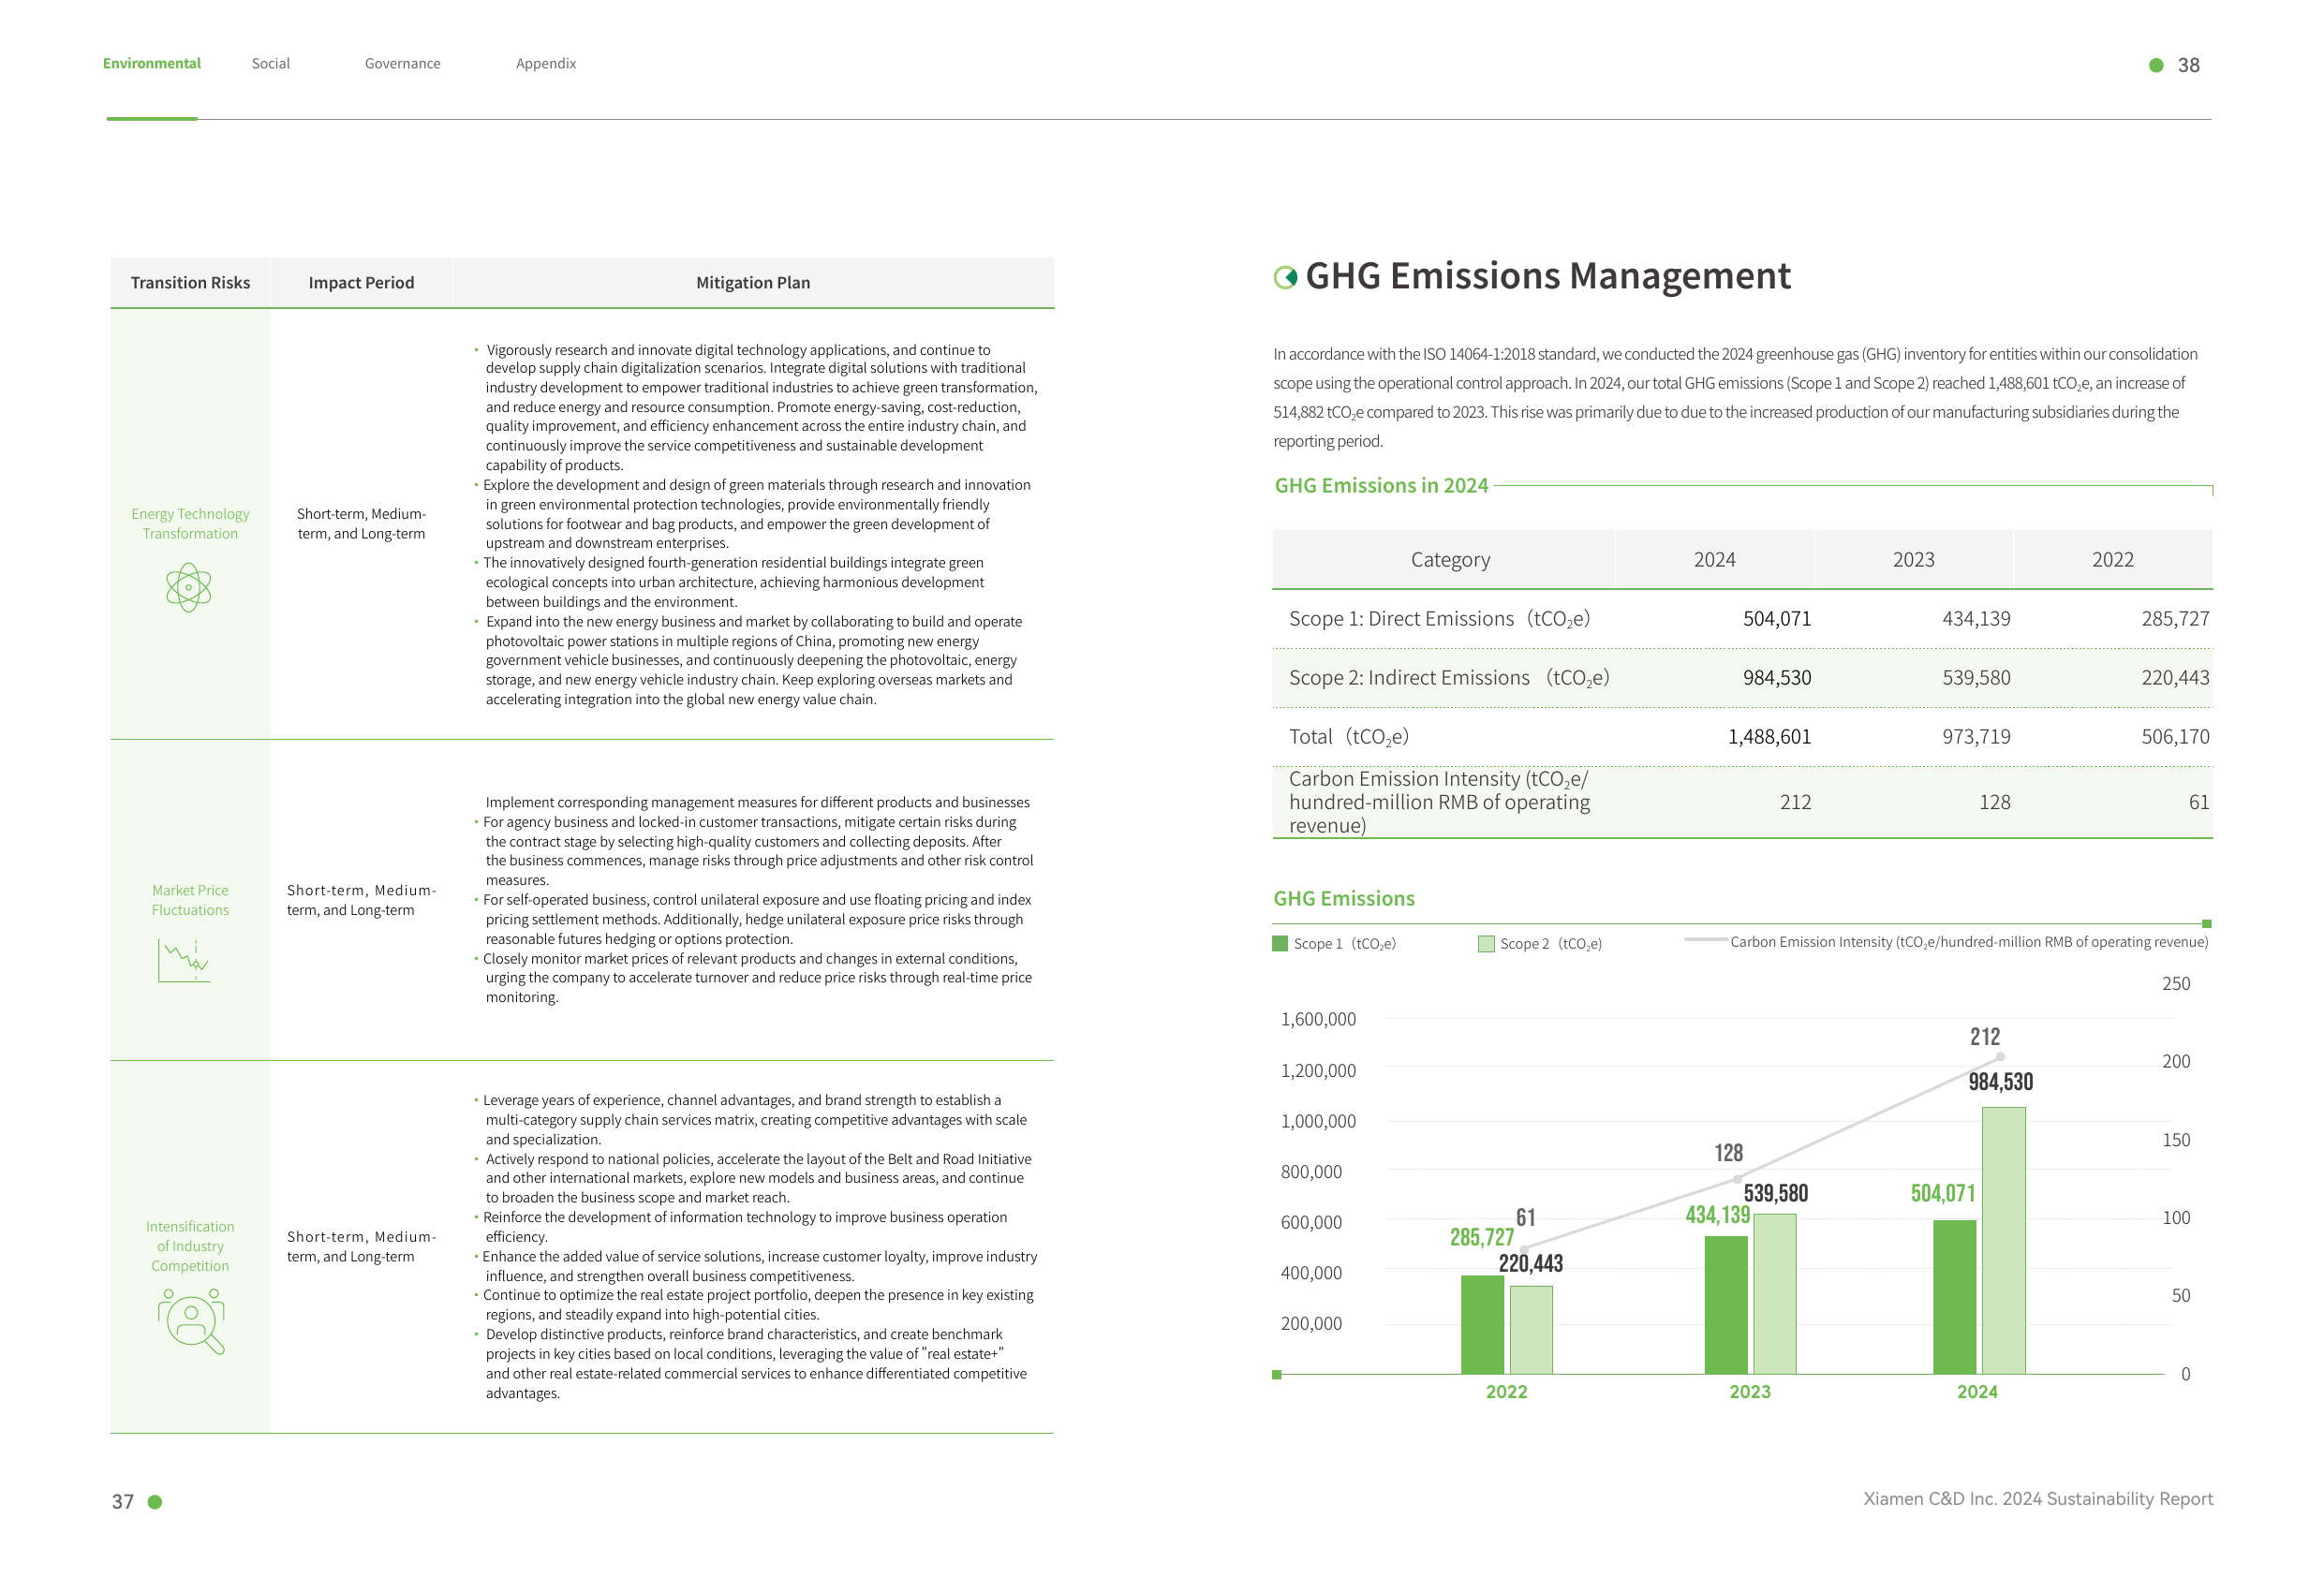Select the 2024 Scope 2 bar
The width and height of the screenshot is (2324, 1577).
coord(2004,1240)
